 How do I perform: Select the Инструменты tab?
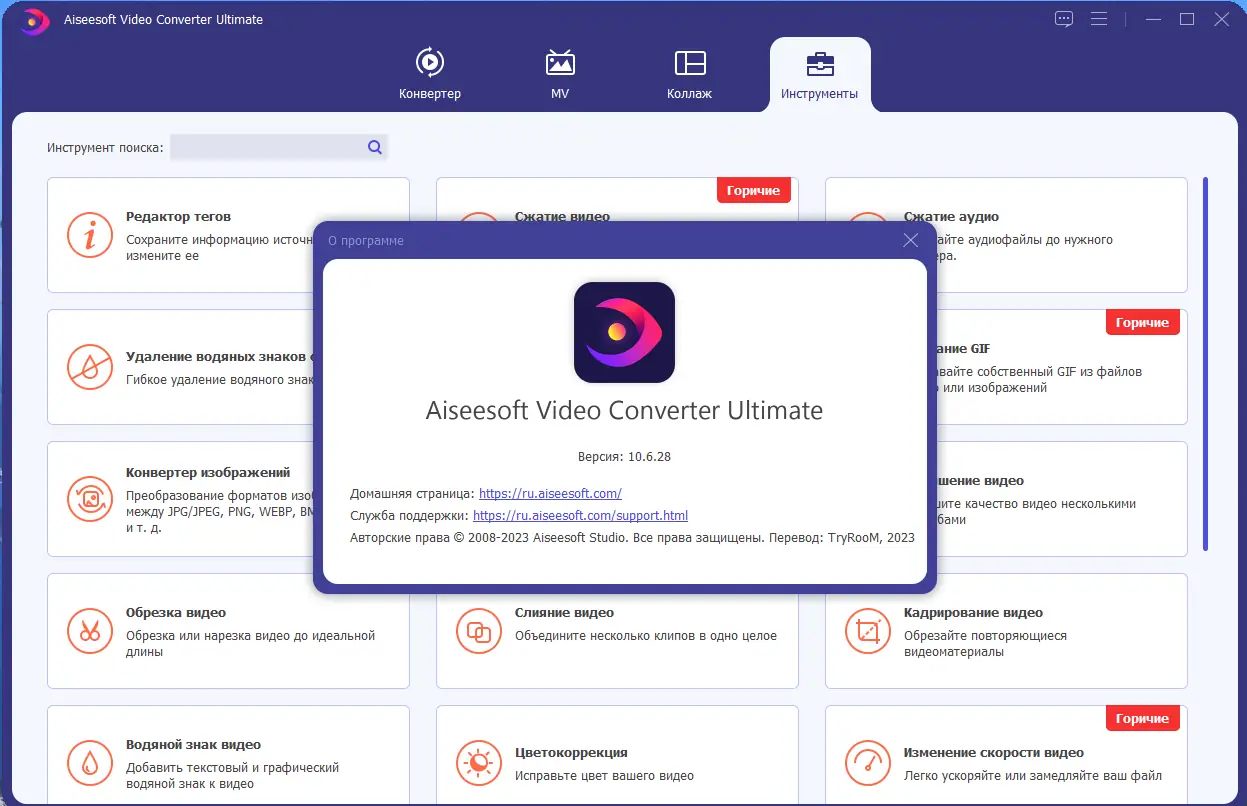coord(820,73)
